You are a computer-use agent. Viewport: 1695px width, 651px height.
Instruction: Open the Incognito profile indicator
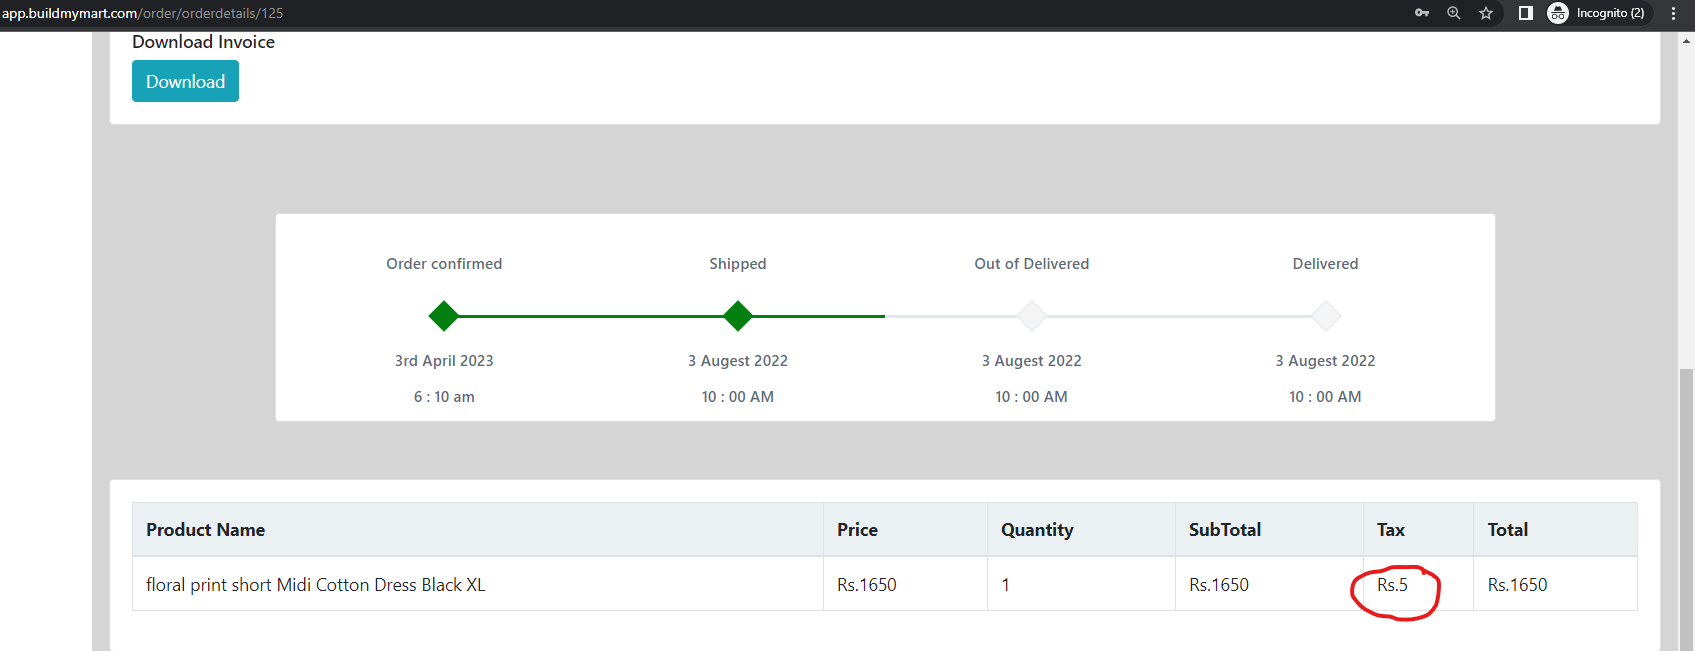[x=1597, y=13]
